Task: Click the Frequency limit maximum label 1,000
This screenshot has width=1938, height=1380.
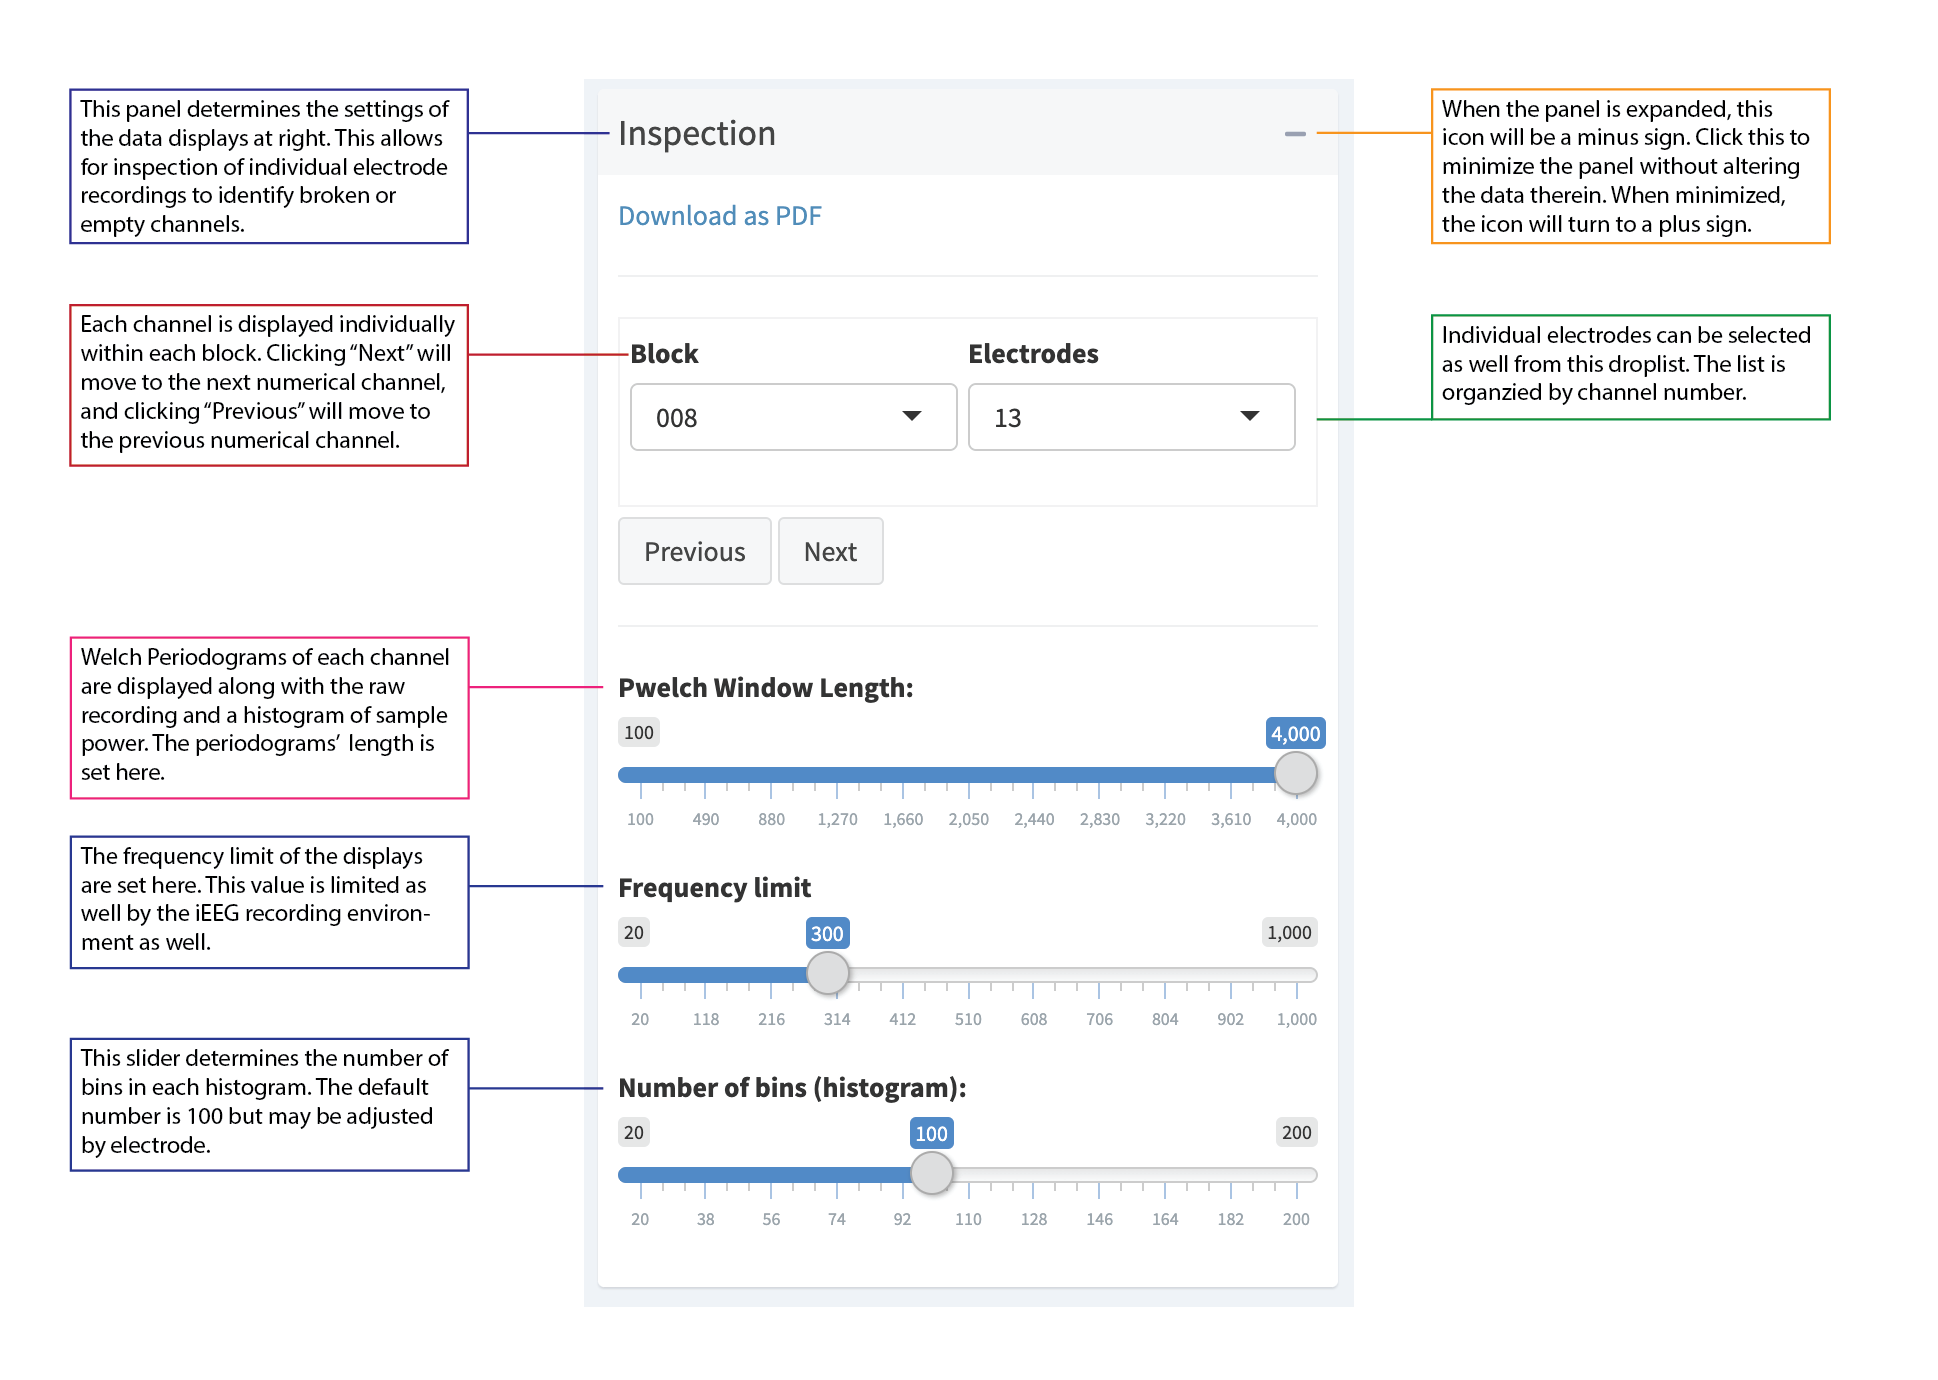Action: [x=1288, y=933]
